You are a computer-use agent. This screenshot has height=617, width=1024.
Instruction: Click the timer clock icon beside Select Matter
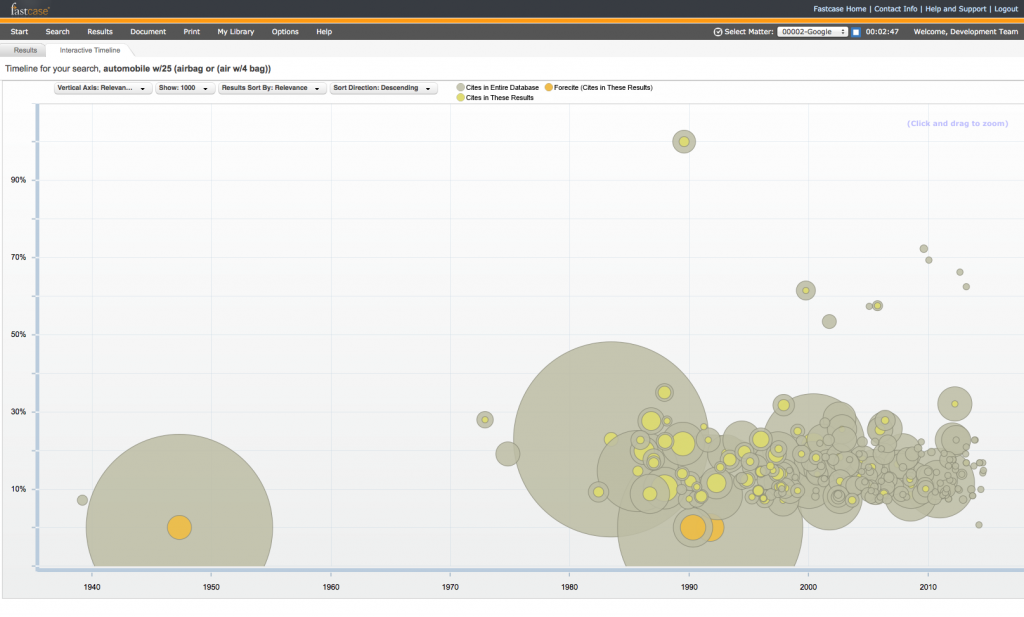(x=718, y=32)
